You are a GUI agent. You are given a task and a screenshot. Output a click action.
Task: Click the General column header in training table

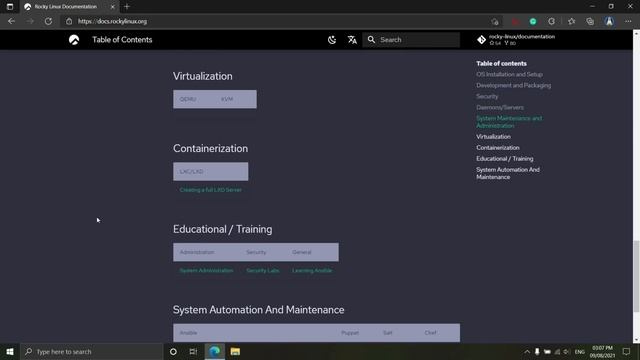[302, 252]
